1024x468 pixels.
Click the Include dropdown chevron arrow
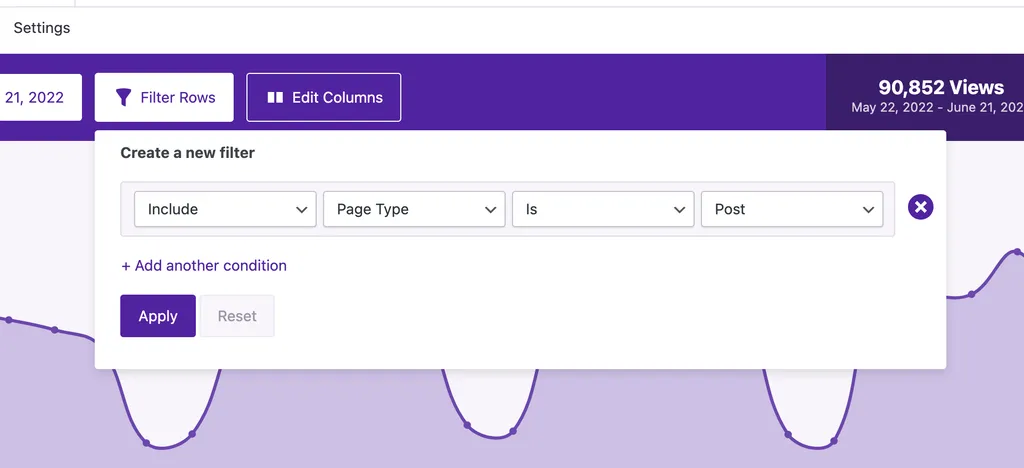tap(302, 210)
